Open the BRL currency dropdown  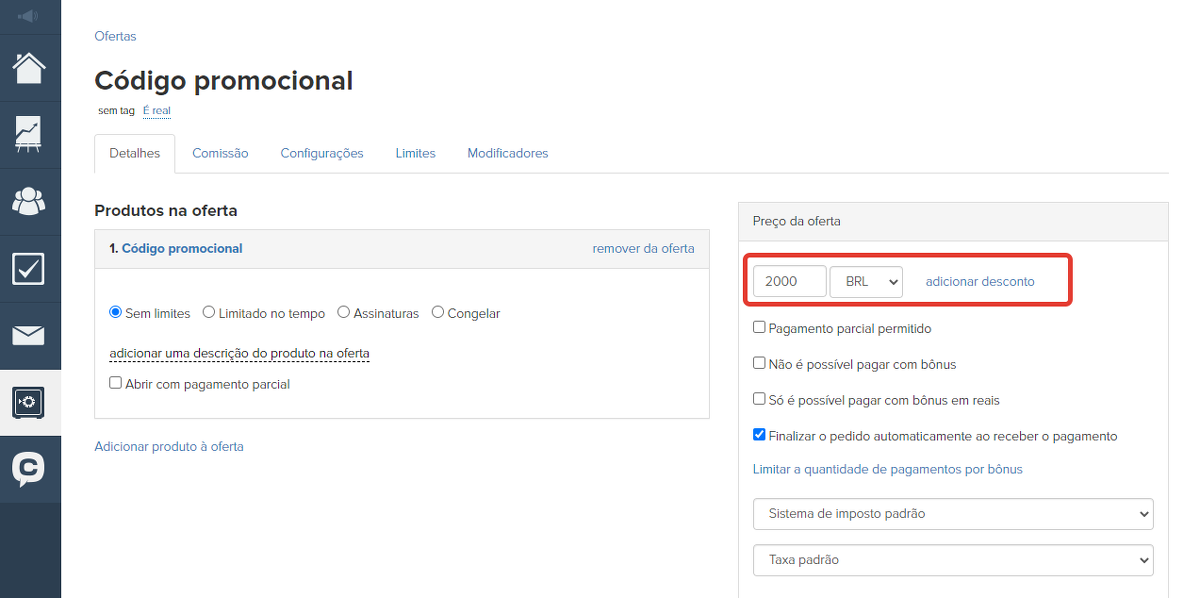[866, 282]
